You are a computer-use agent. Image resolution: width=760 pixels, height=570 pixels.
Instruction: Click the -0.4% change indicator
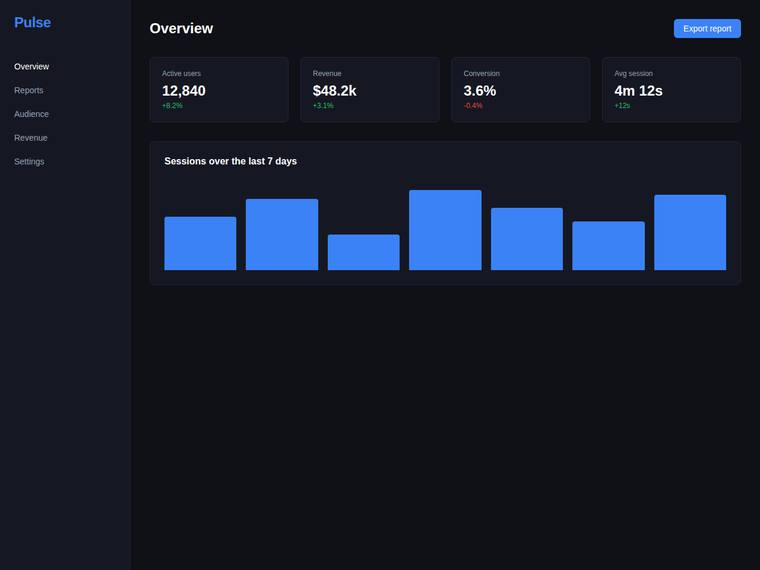click(473, 105)
